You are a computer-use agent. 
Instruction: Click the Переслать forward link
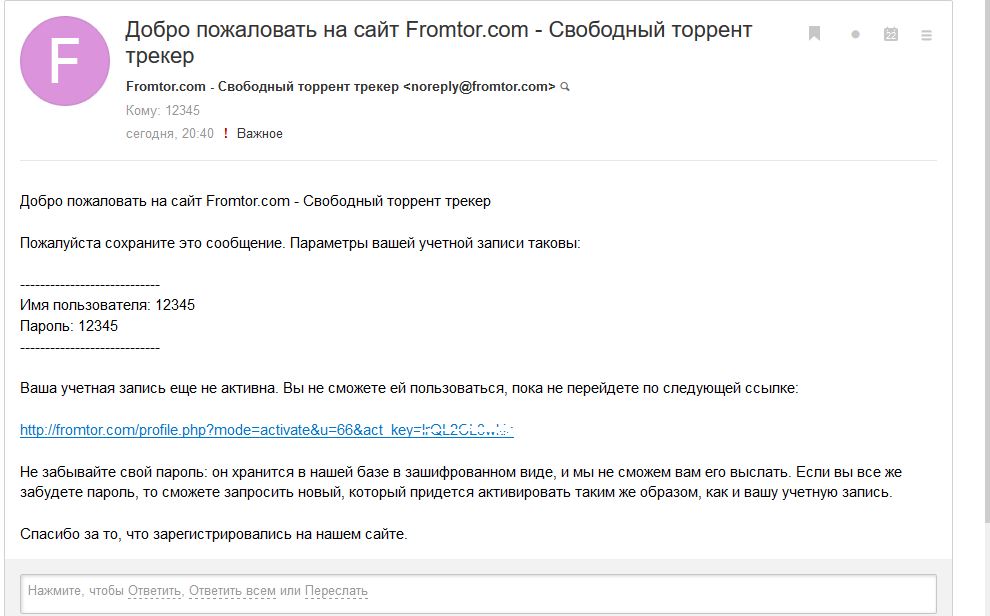[336, 591]
